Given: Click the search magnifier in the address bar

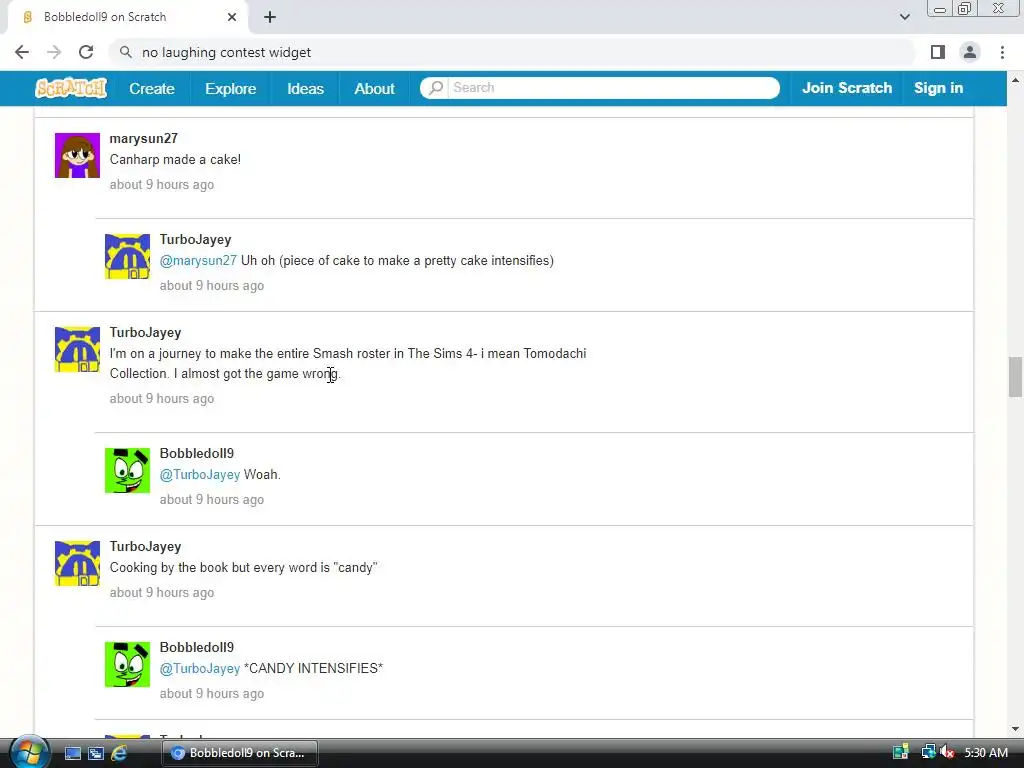Looking at the screenshot, I should [125, 52].
